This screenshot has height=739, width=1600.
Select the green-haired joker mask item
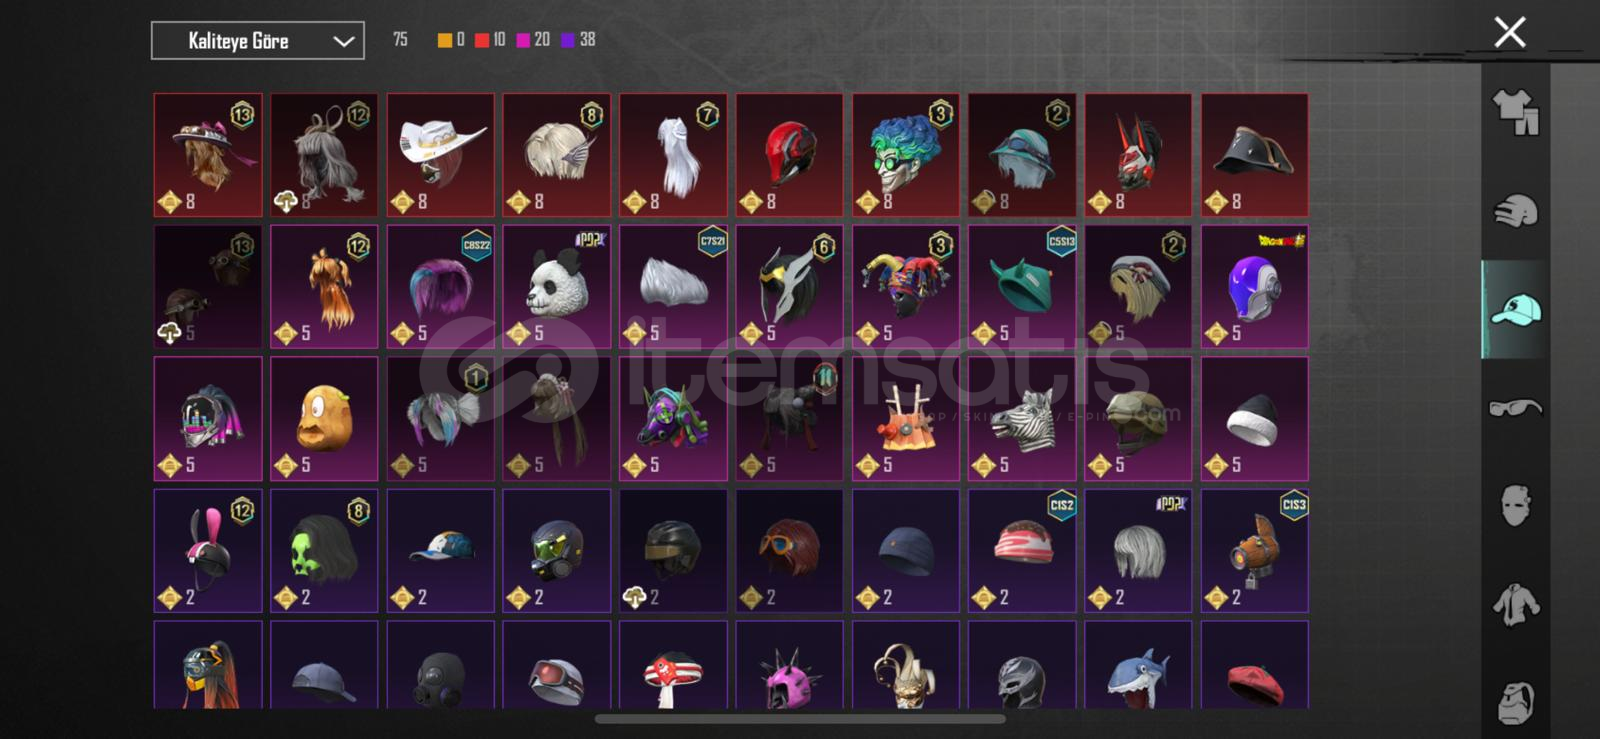point(905,155)
